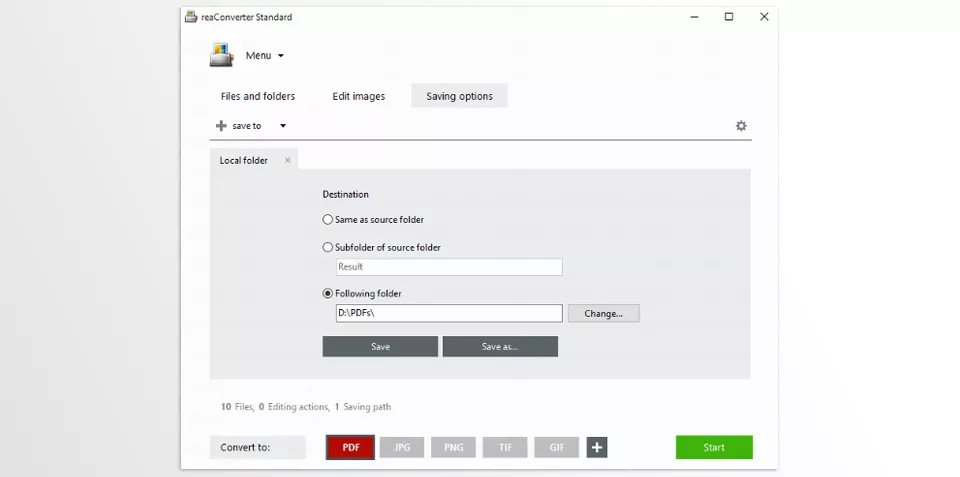Viewport: 960px width, 477px height.
Task: Choose Same as source folder option
Action: tap(373, 219)
